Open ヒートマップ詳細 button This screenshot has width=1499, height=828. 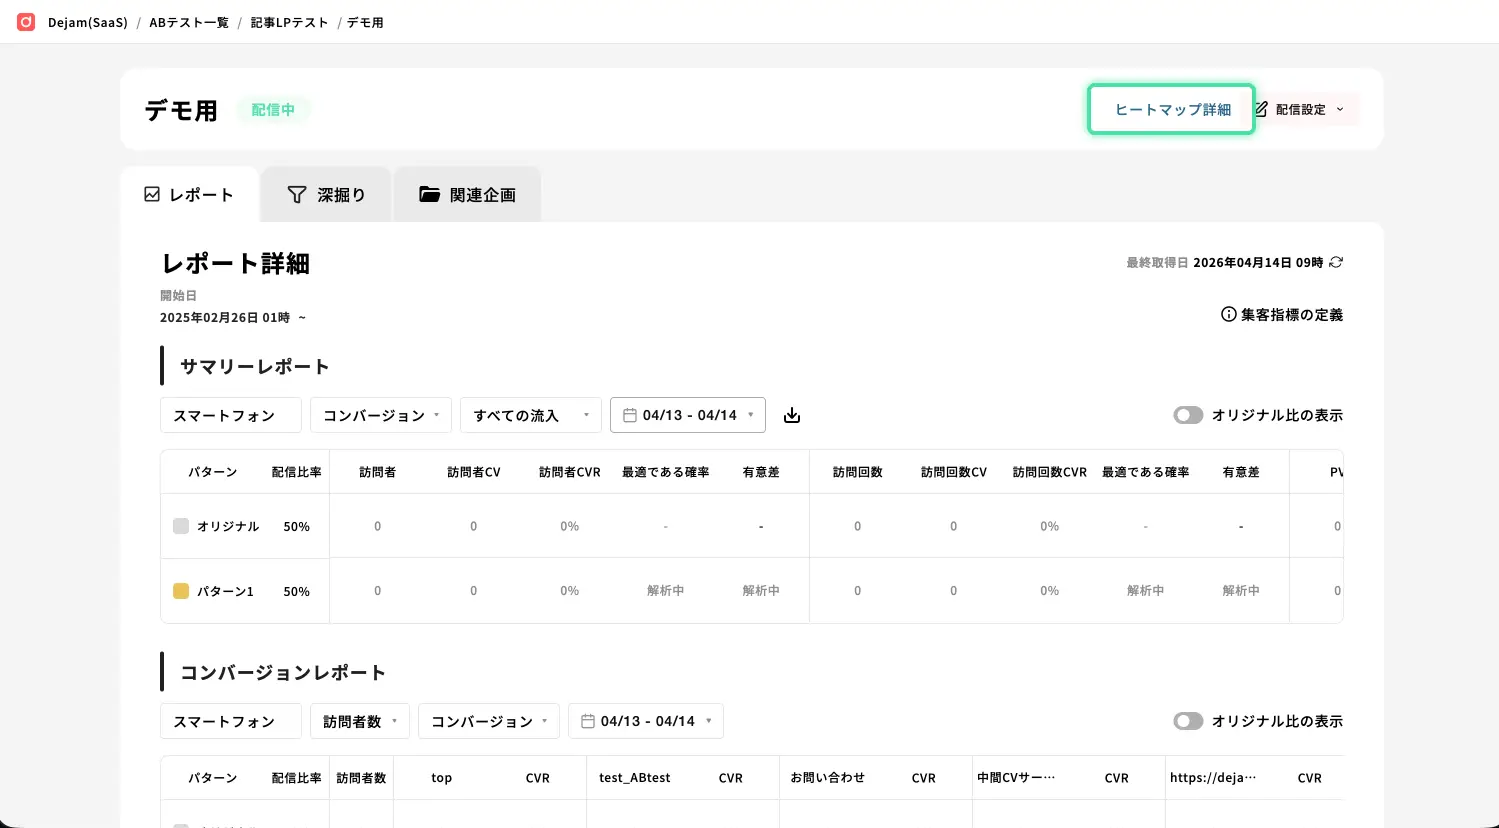1171,109
